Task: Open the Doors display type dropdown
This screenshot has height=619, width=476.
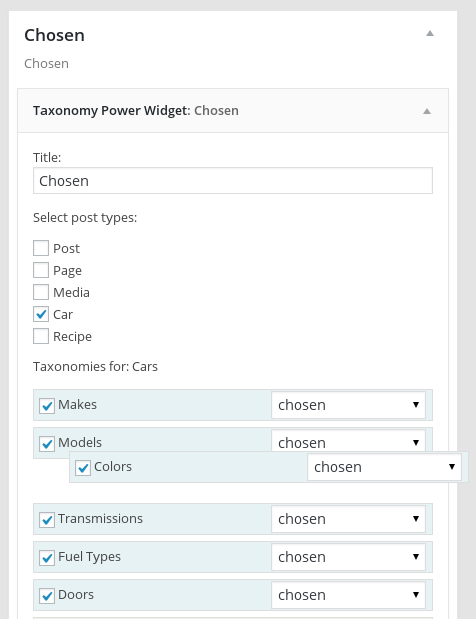Action: pos(349,595)
